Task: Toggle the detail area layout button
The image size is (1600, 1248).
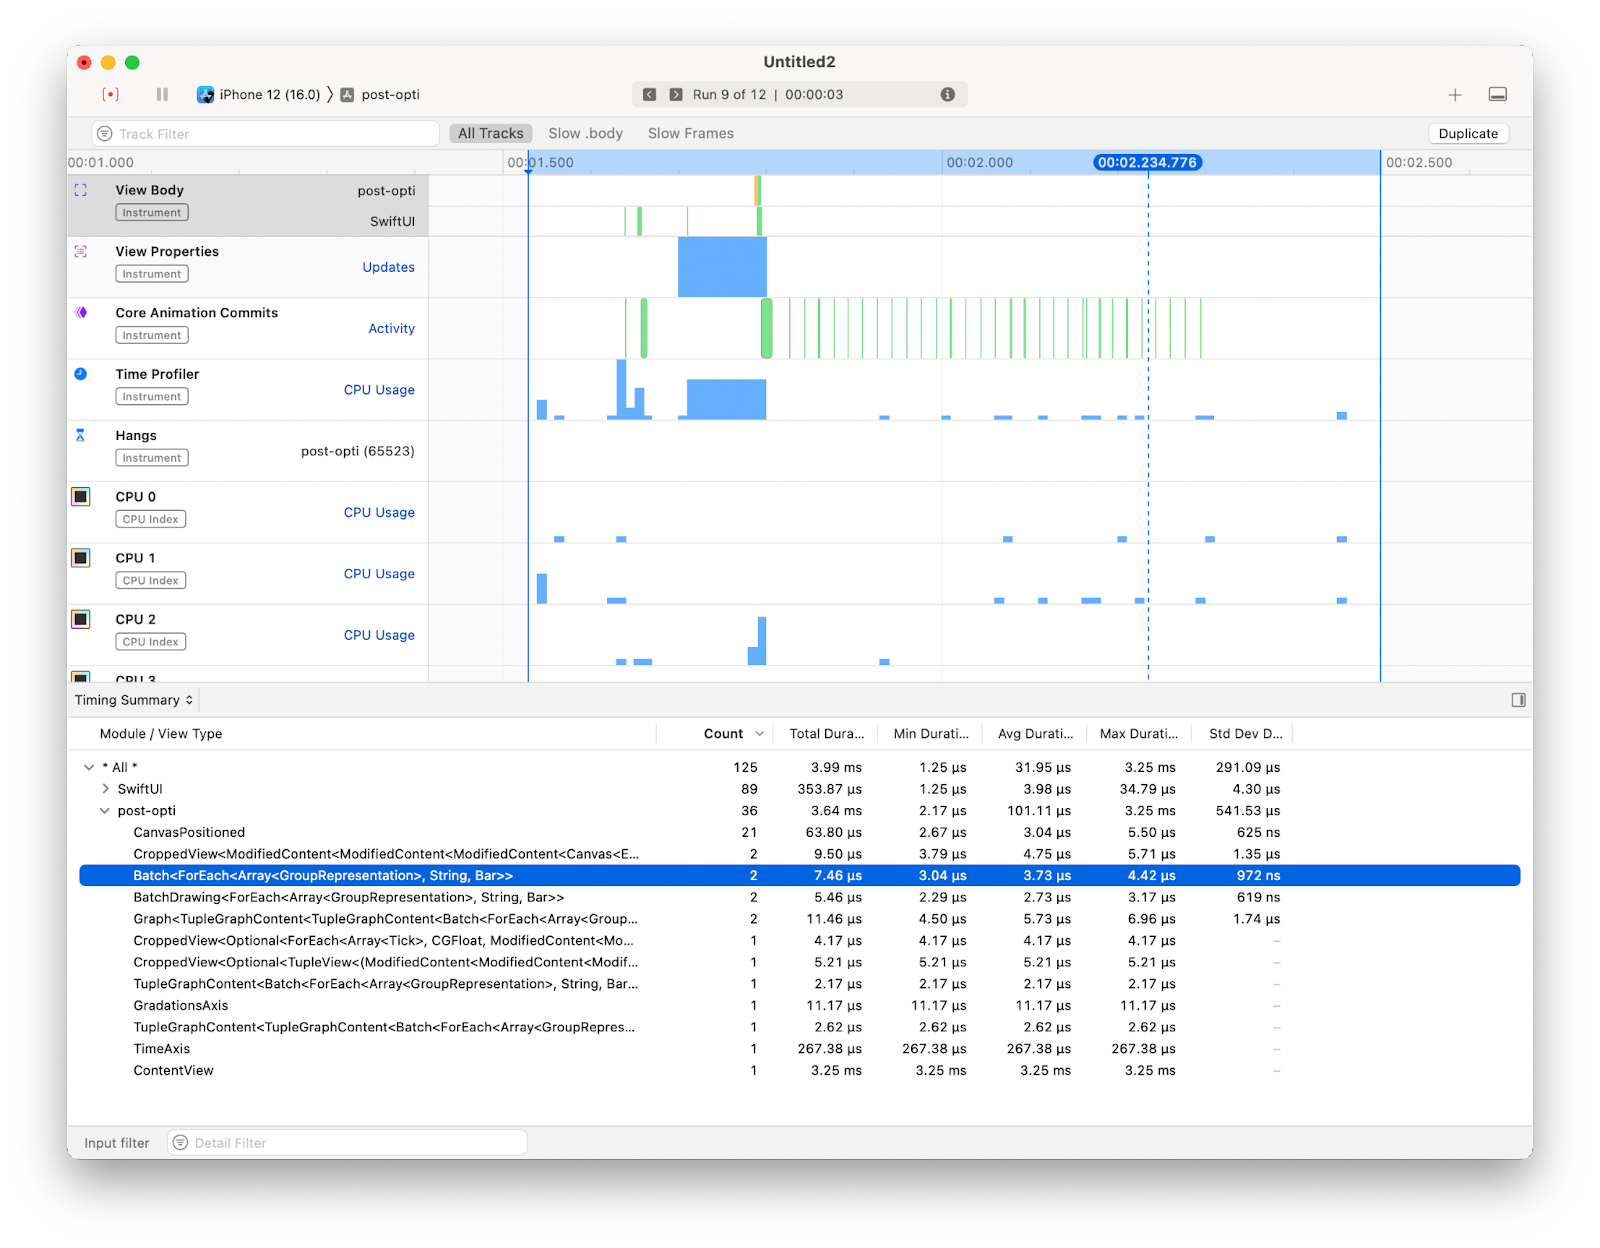Action: [1498, 94]
